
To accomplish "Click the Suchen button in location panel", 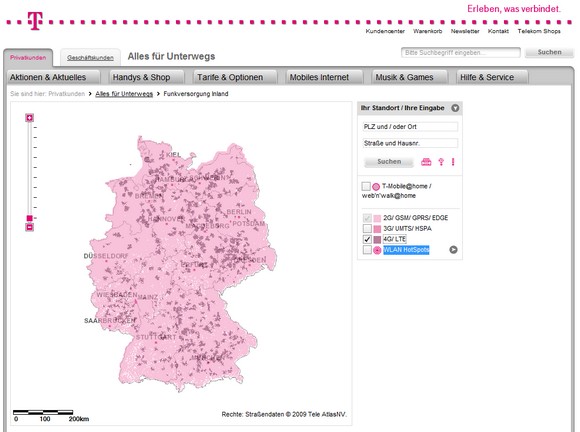I will [x=389, y=162].
